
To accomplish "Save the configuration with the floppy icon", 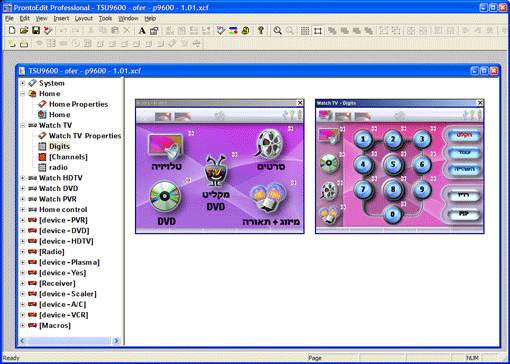I will tap(36, 31).
